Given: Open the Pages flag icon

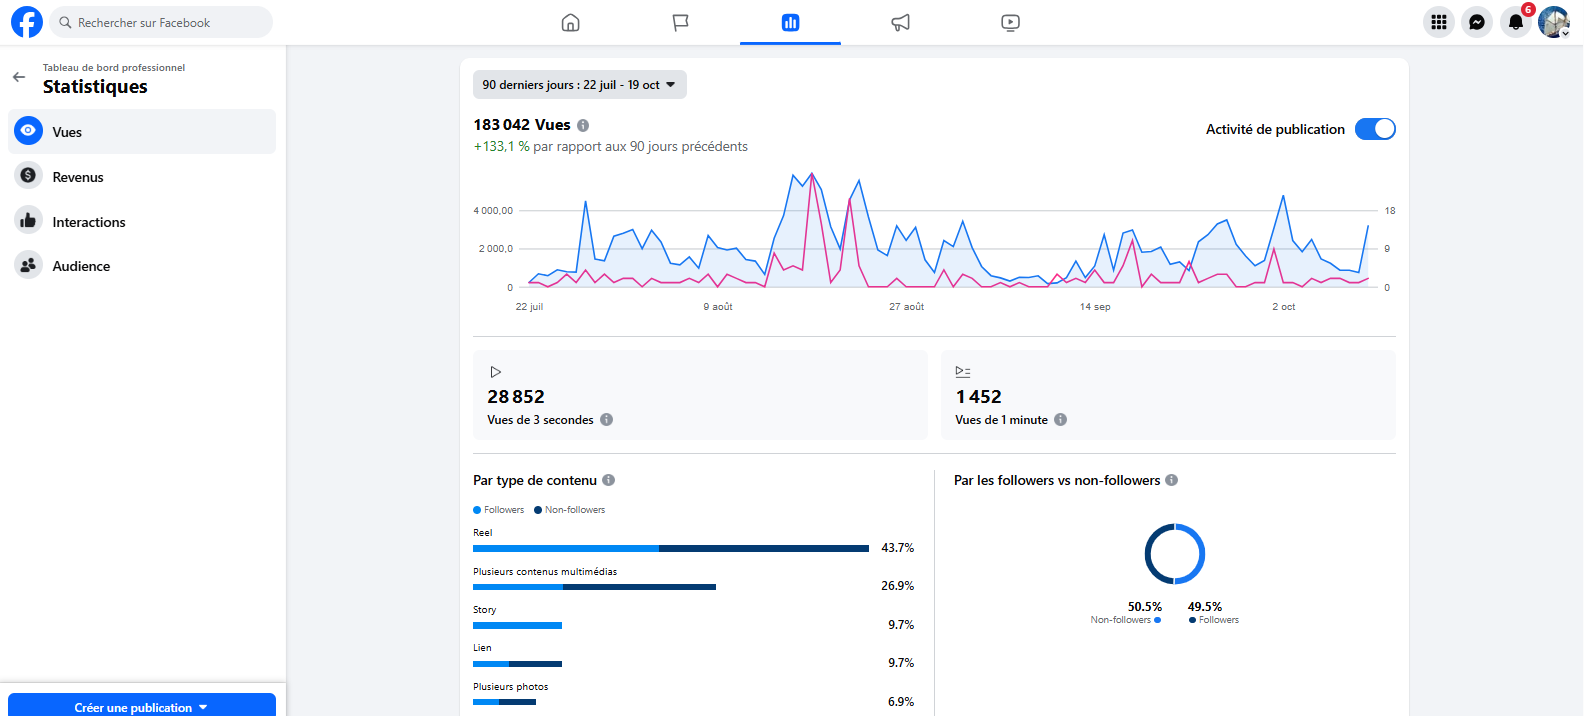Looking at the screenshot, I should pyautogui.click(x=680, y=22).
